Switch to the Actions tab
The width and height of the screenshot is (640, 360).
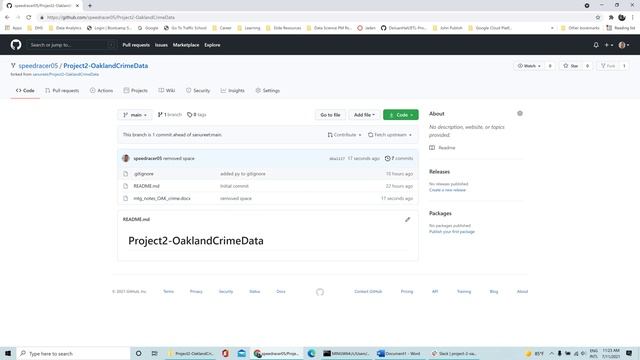(101, 91)
